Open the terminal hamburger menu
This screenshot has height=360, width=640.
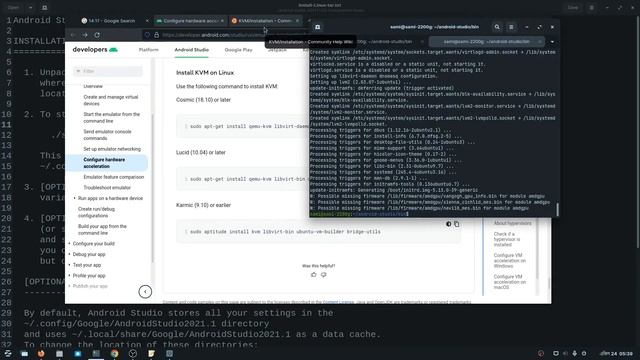coord(511,27)
